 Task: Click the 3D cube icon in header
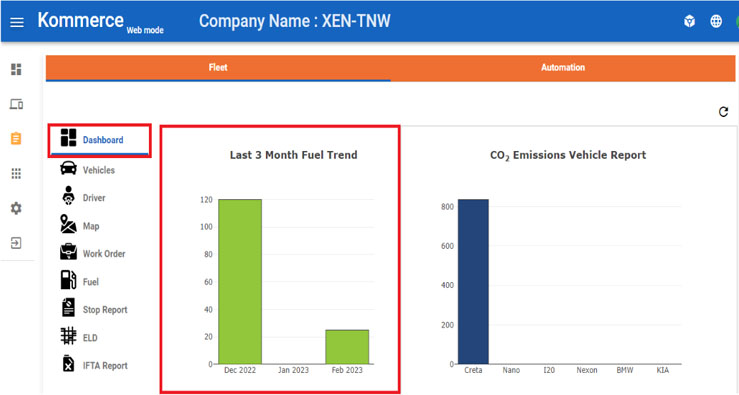click(x=690, y=21)
